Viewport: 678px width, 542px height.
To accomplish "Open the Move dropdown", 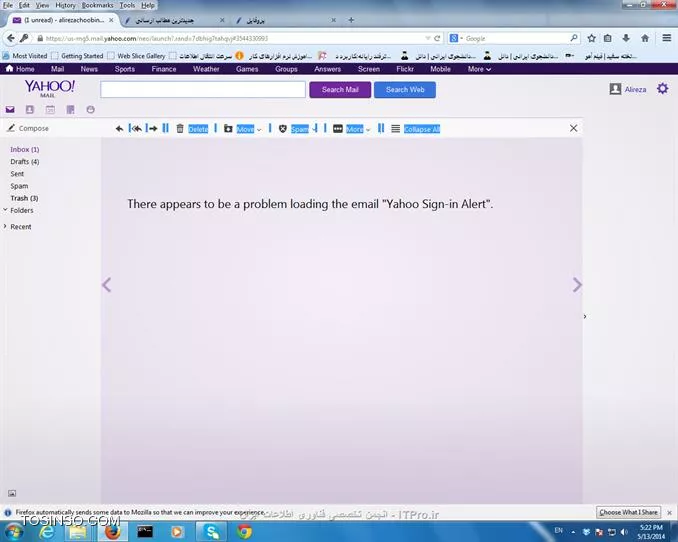I will (259, 130).
